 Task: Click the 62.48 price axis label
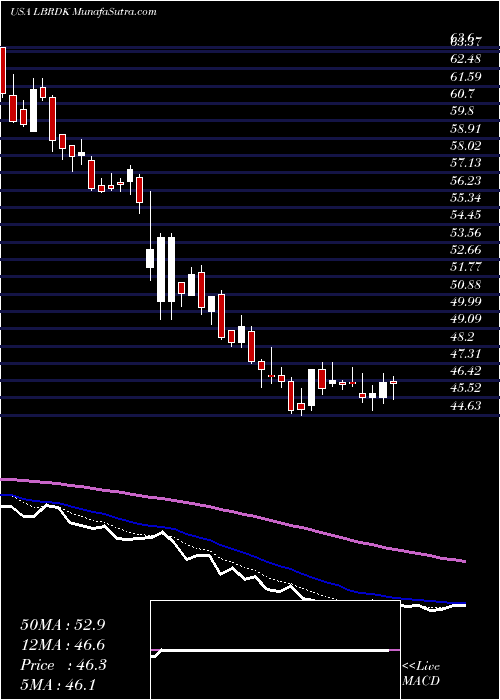click(x=465, y=59)
